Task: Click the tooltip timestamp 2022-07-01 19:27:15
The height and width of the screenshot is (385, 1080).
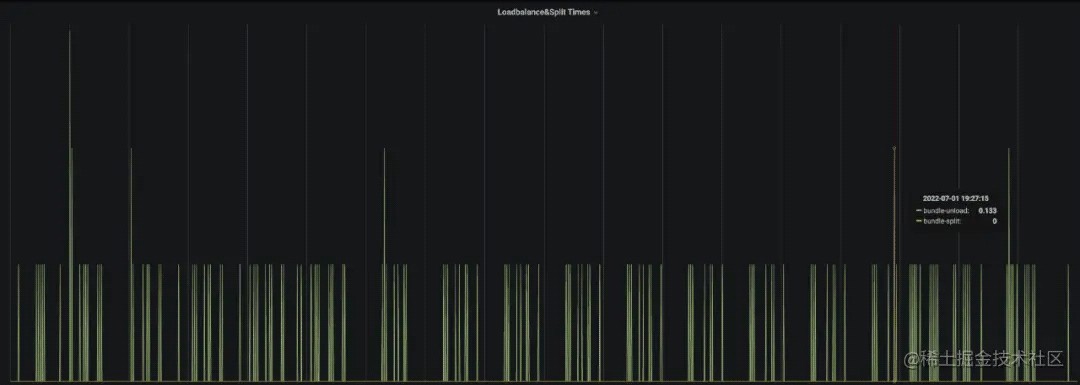Action: [x=955, y=198]
